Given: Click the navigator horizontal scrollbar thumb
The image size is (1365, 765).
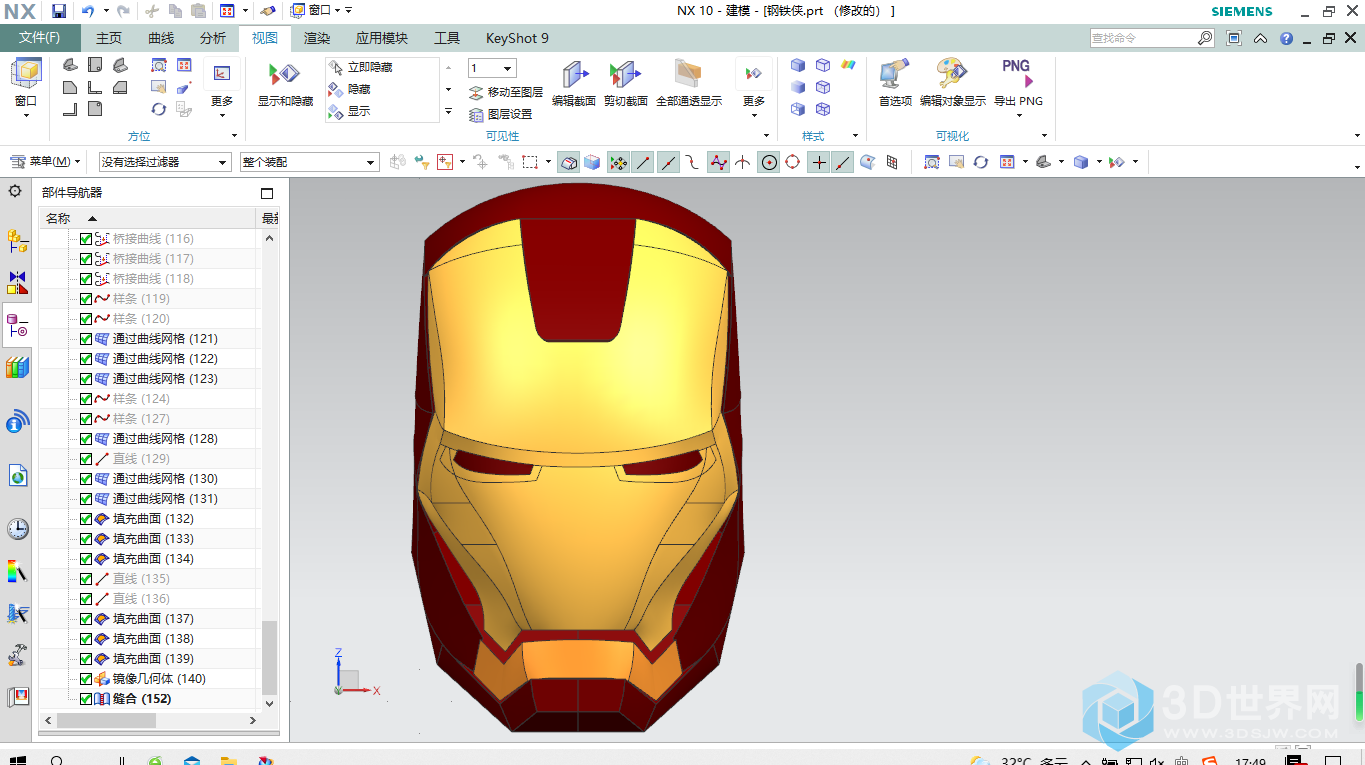Looking at the screenshot, I should tap(106, 720).
